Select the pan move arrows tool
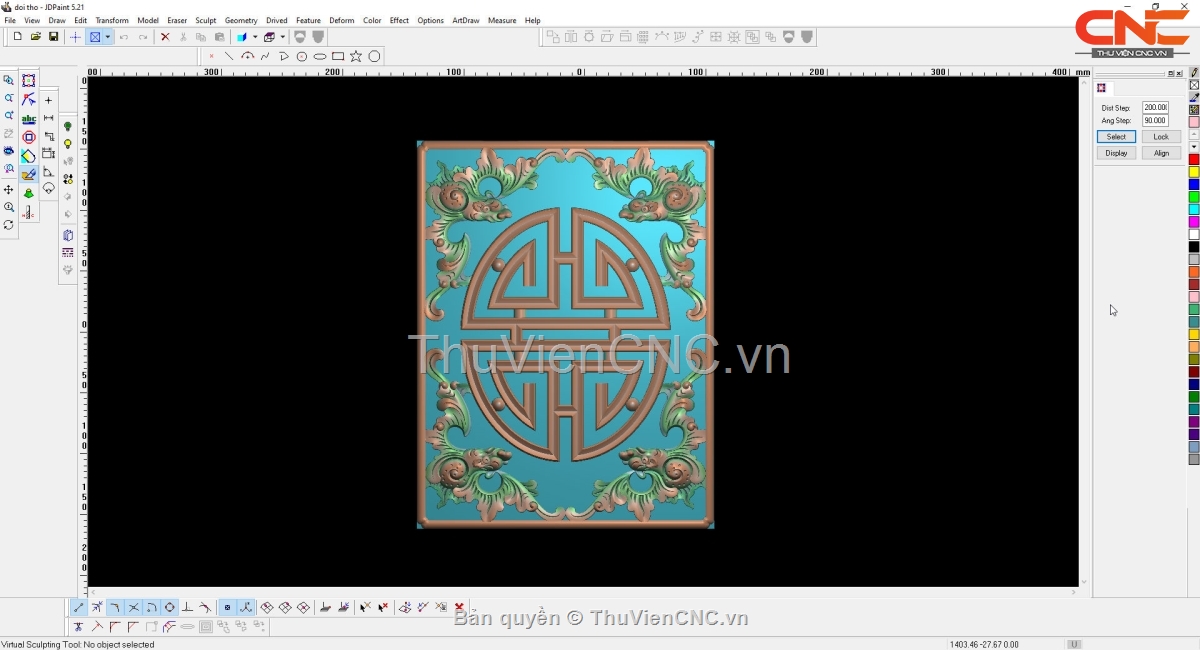The height and width of the screenshot is (650, 1200). point(9,190)
